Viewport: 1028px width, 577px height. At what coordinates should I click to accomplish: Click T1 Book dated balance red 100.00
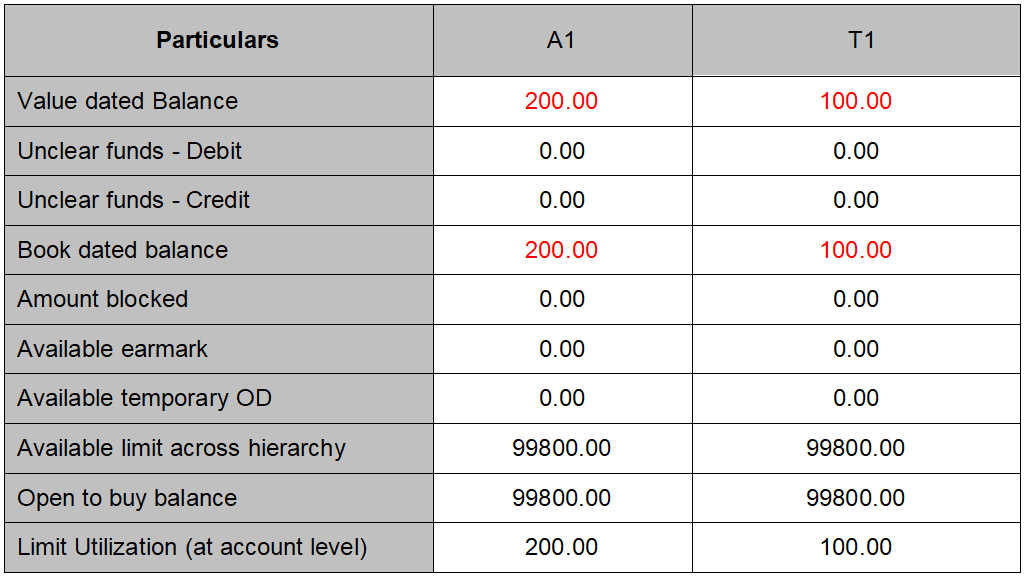click(856, 250)
